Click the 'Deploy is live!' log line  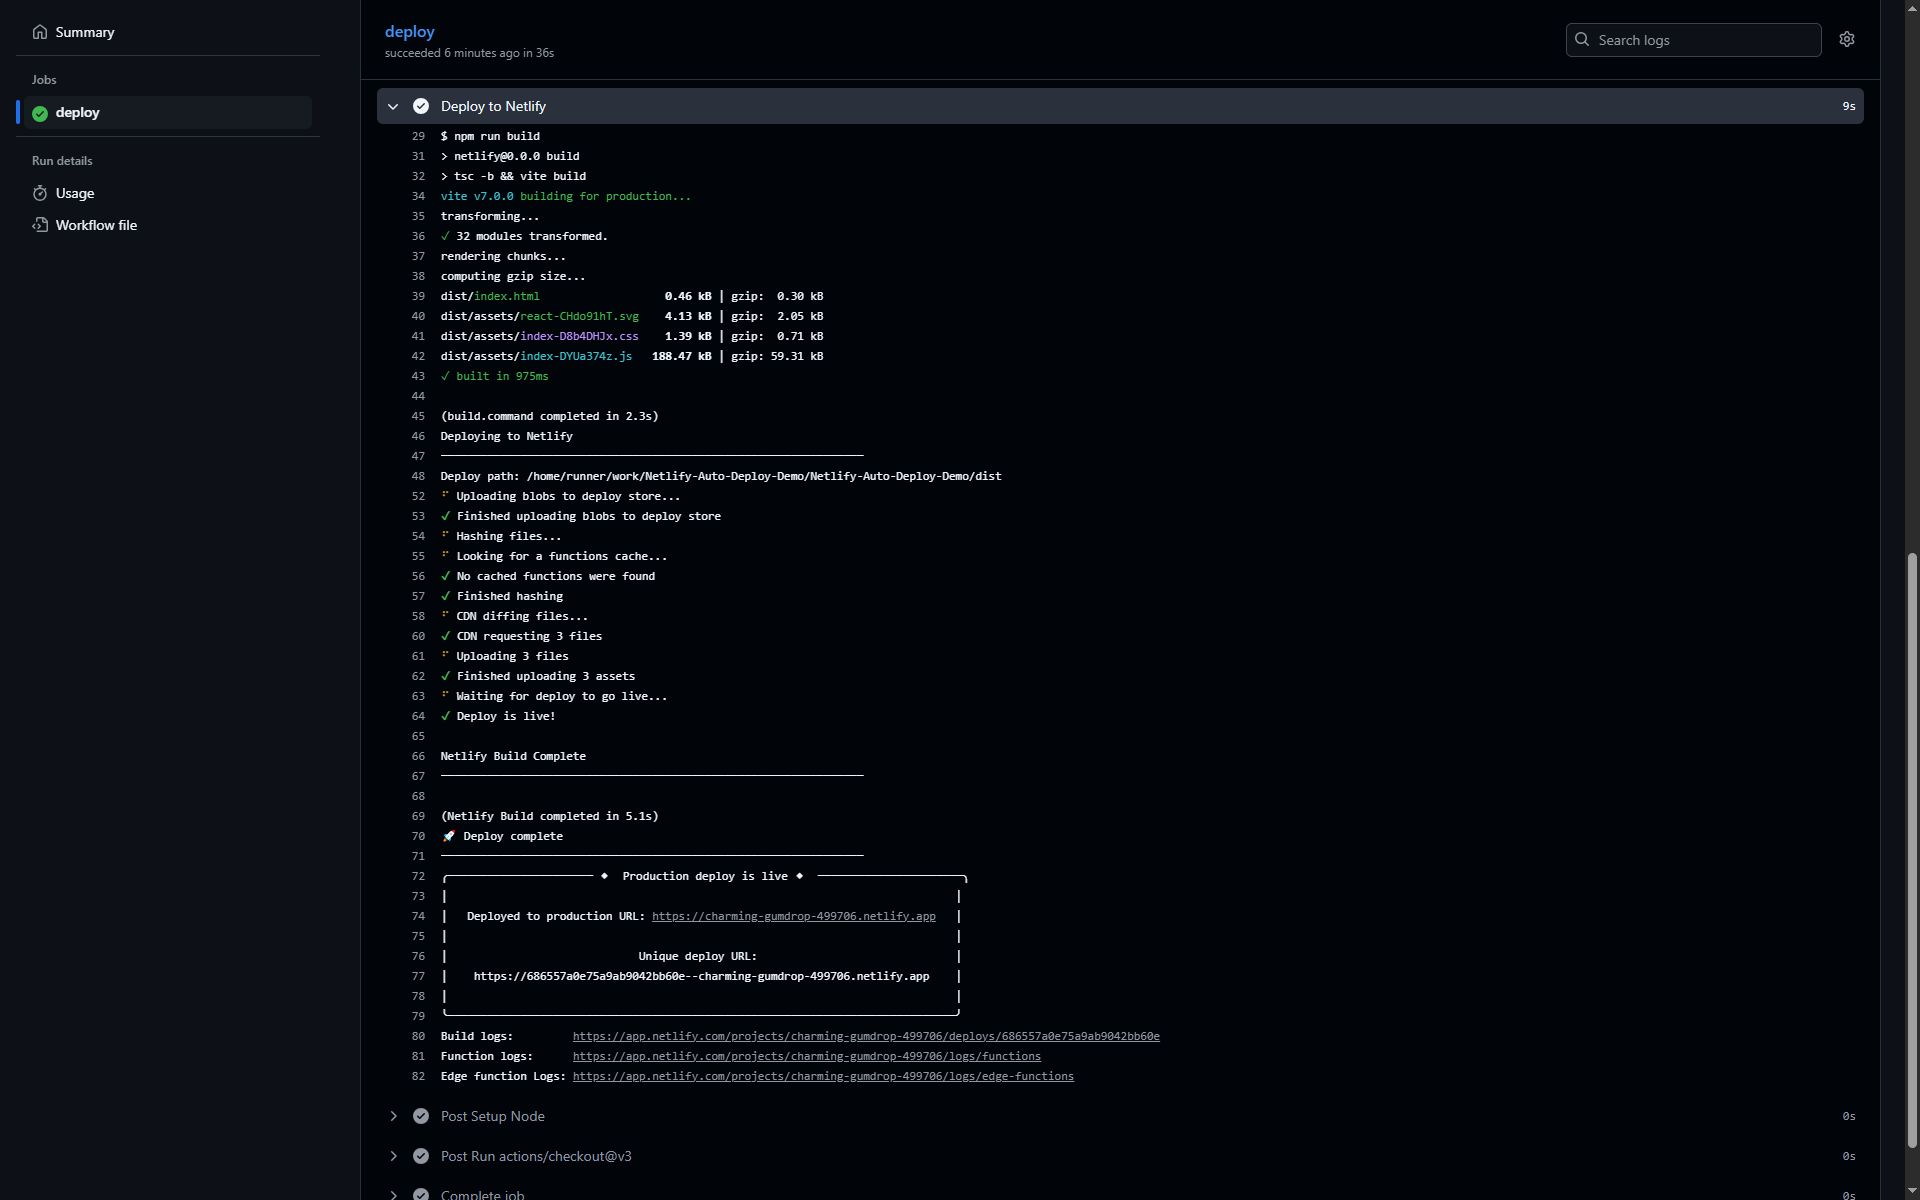[505, 716]
